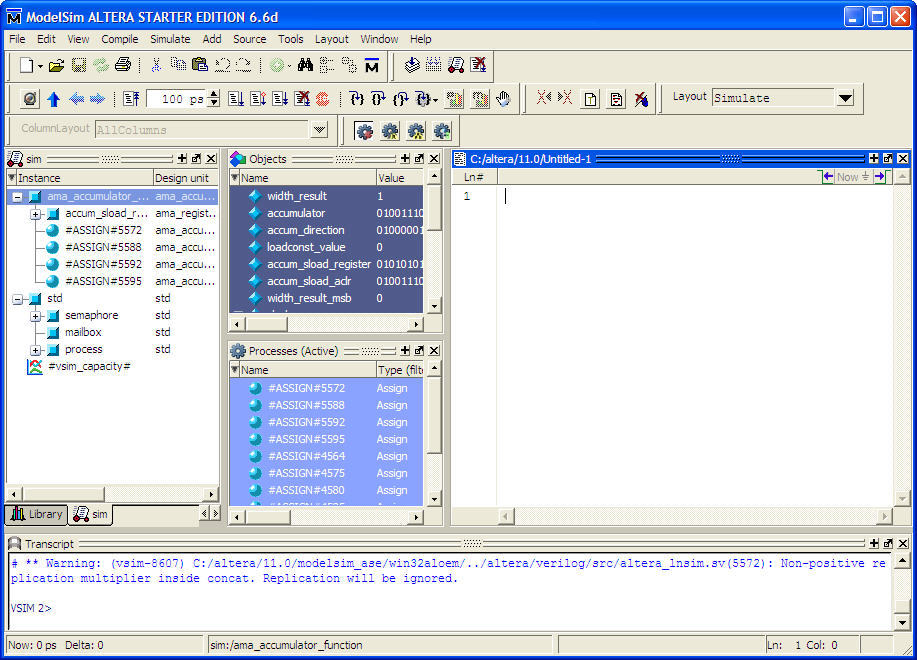
Task: Click the run length 100 ps field
Action: click(175, 99)
